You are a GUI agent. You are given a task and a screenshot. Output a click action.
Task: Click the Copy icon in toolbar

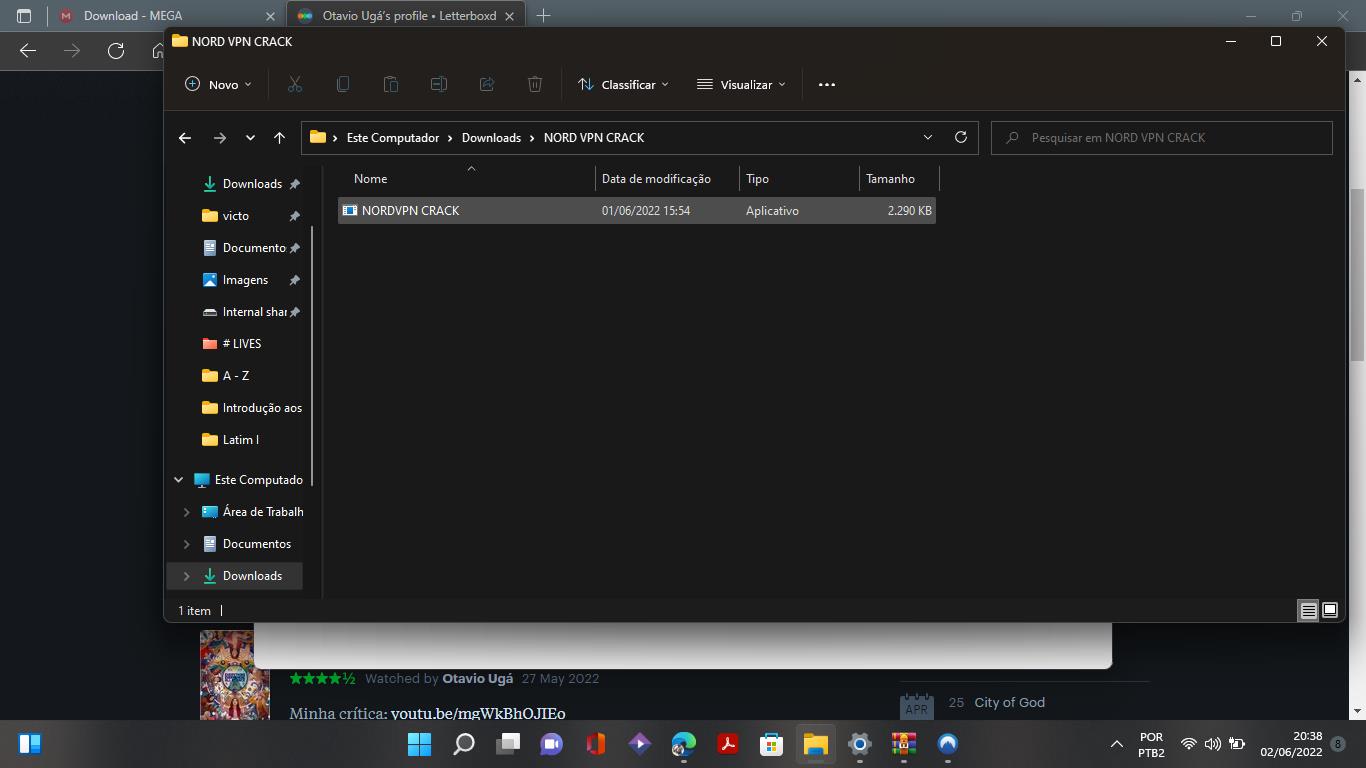(x=343, y=85)
